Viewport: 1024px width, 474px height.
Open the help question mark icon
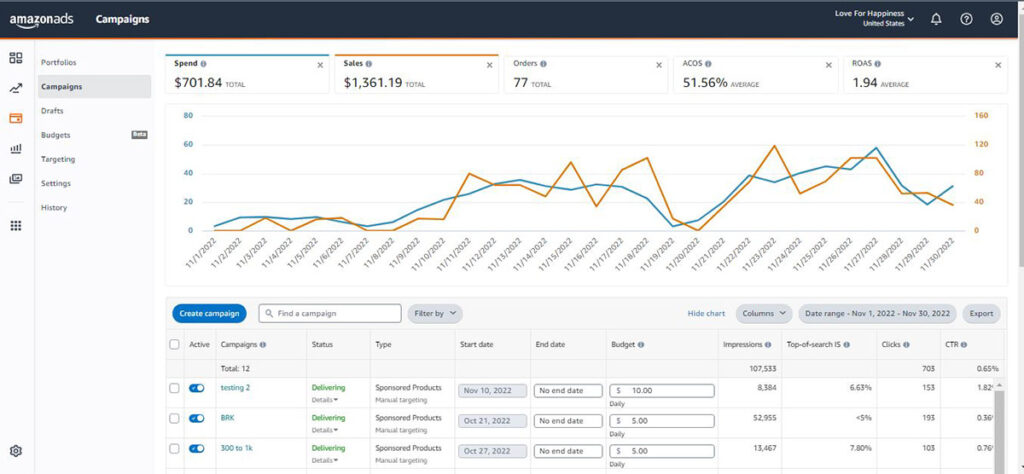click(x=966, y=19)
